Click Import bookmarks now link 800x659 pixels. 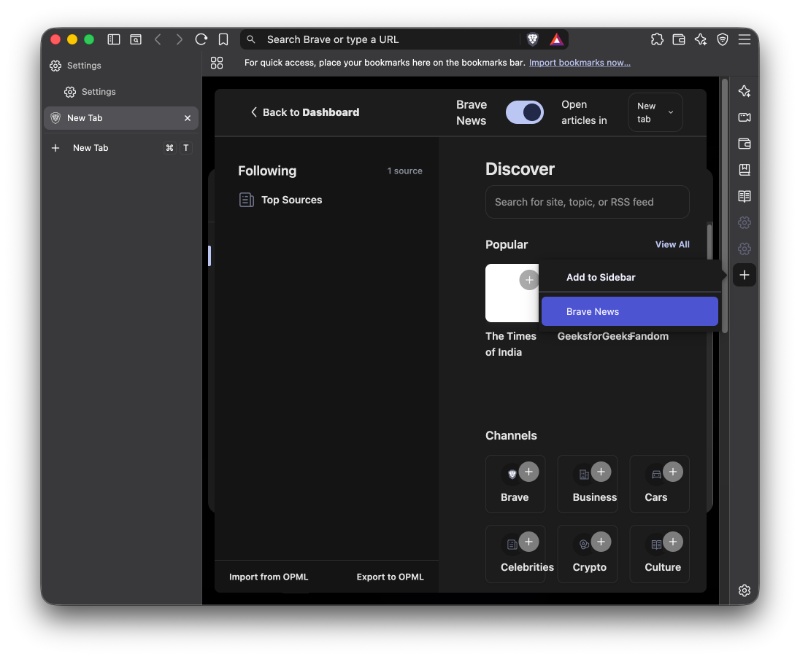pos(580,63)
